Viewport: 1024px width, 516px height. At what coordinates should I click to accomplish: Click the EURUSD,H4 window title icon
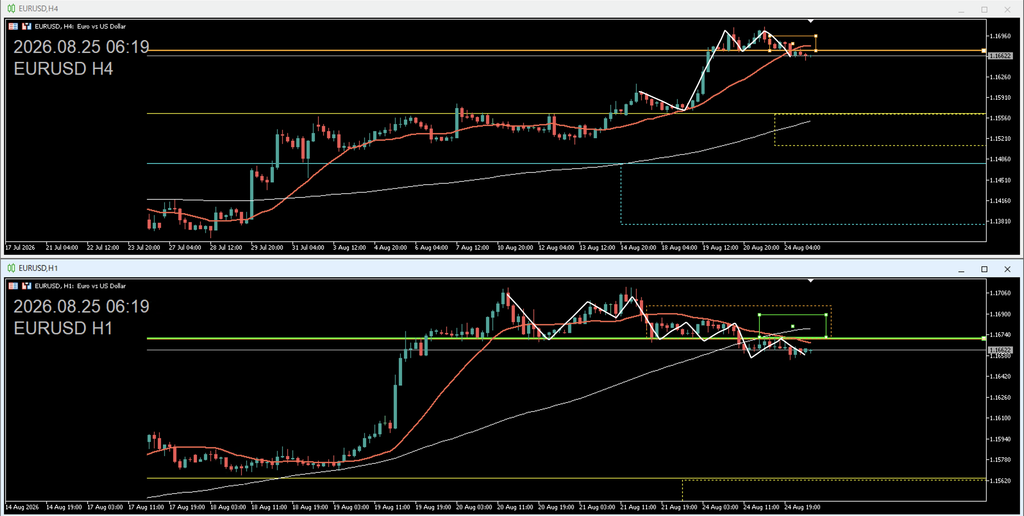[x=11, y=8]
